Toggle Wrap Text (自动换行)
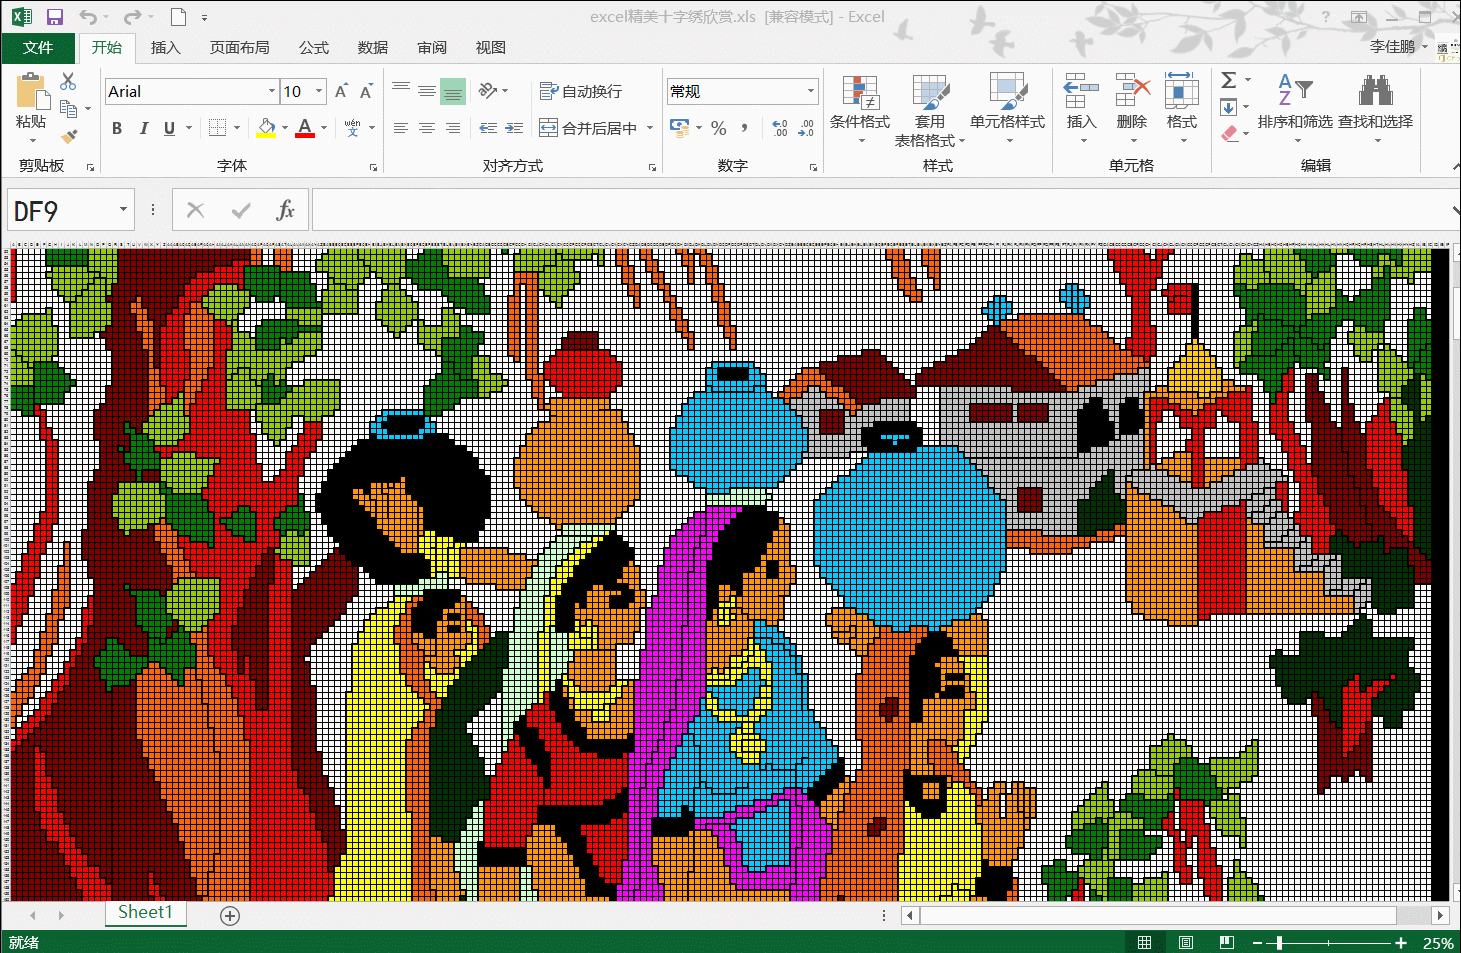The image size is (1461, 953). (x=581, y=91)
